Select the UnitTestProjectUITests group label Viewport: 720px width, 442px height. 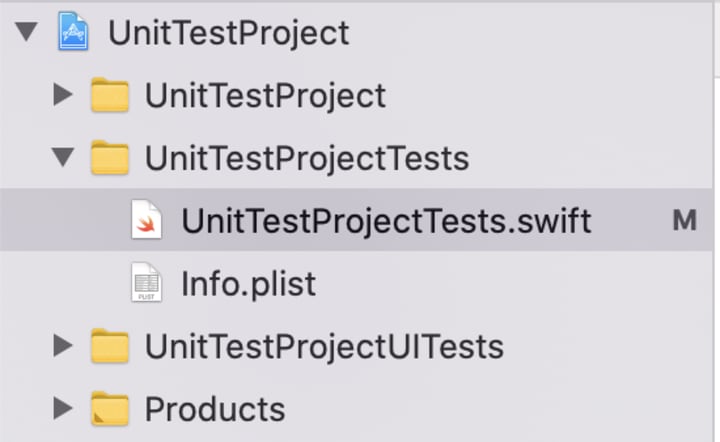324,346
